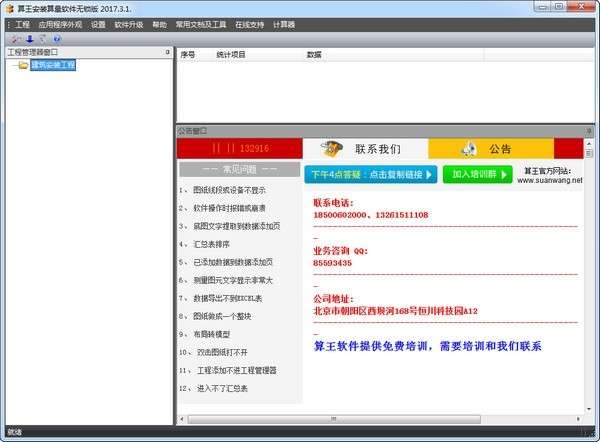Click the 北京市朝阳区 company address line
Image resolution: width=600 pixels, height=442 pixels.
[x=396, y=311]
